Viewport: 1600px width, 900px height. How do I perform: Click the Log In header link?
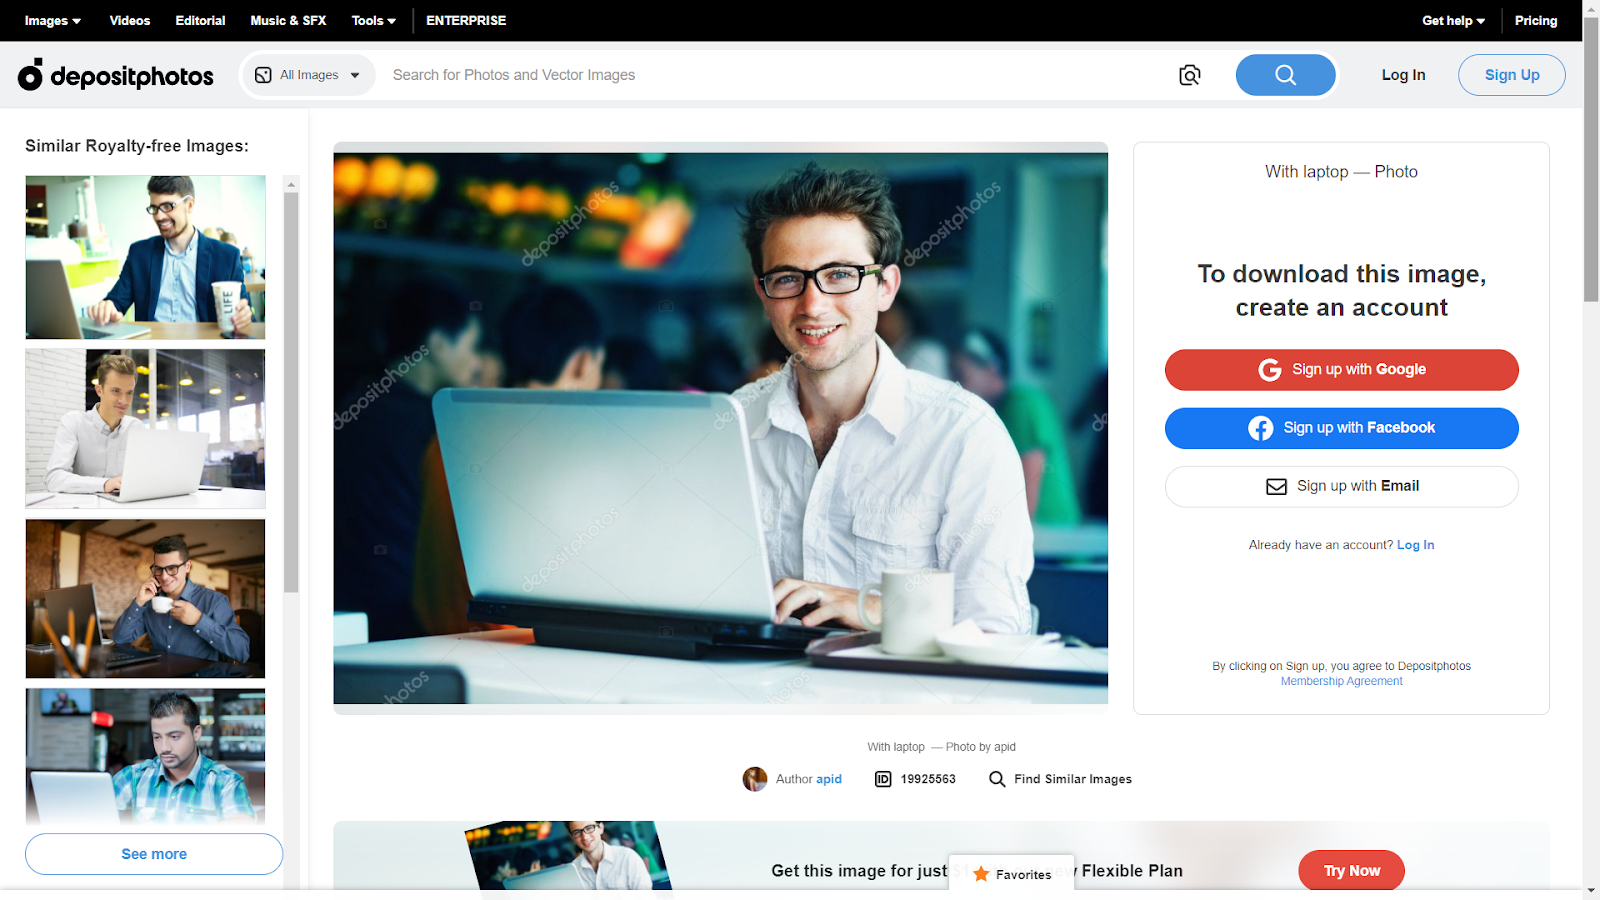[x=1404, y=75]
